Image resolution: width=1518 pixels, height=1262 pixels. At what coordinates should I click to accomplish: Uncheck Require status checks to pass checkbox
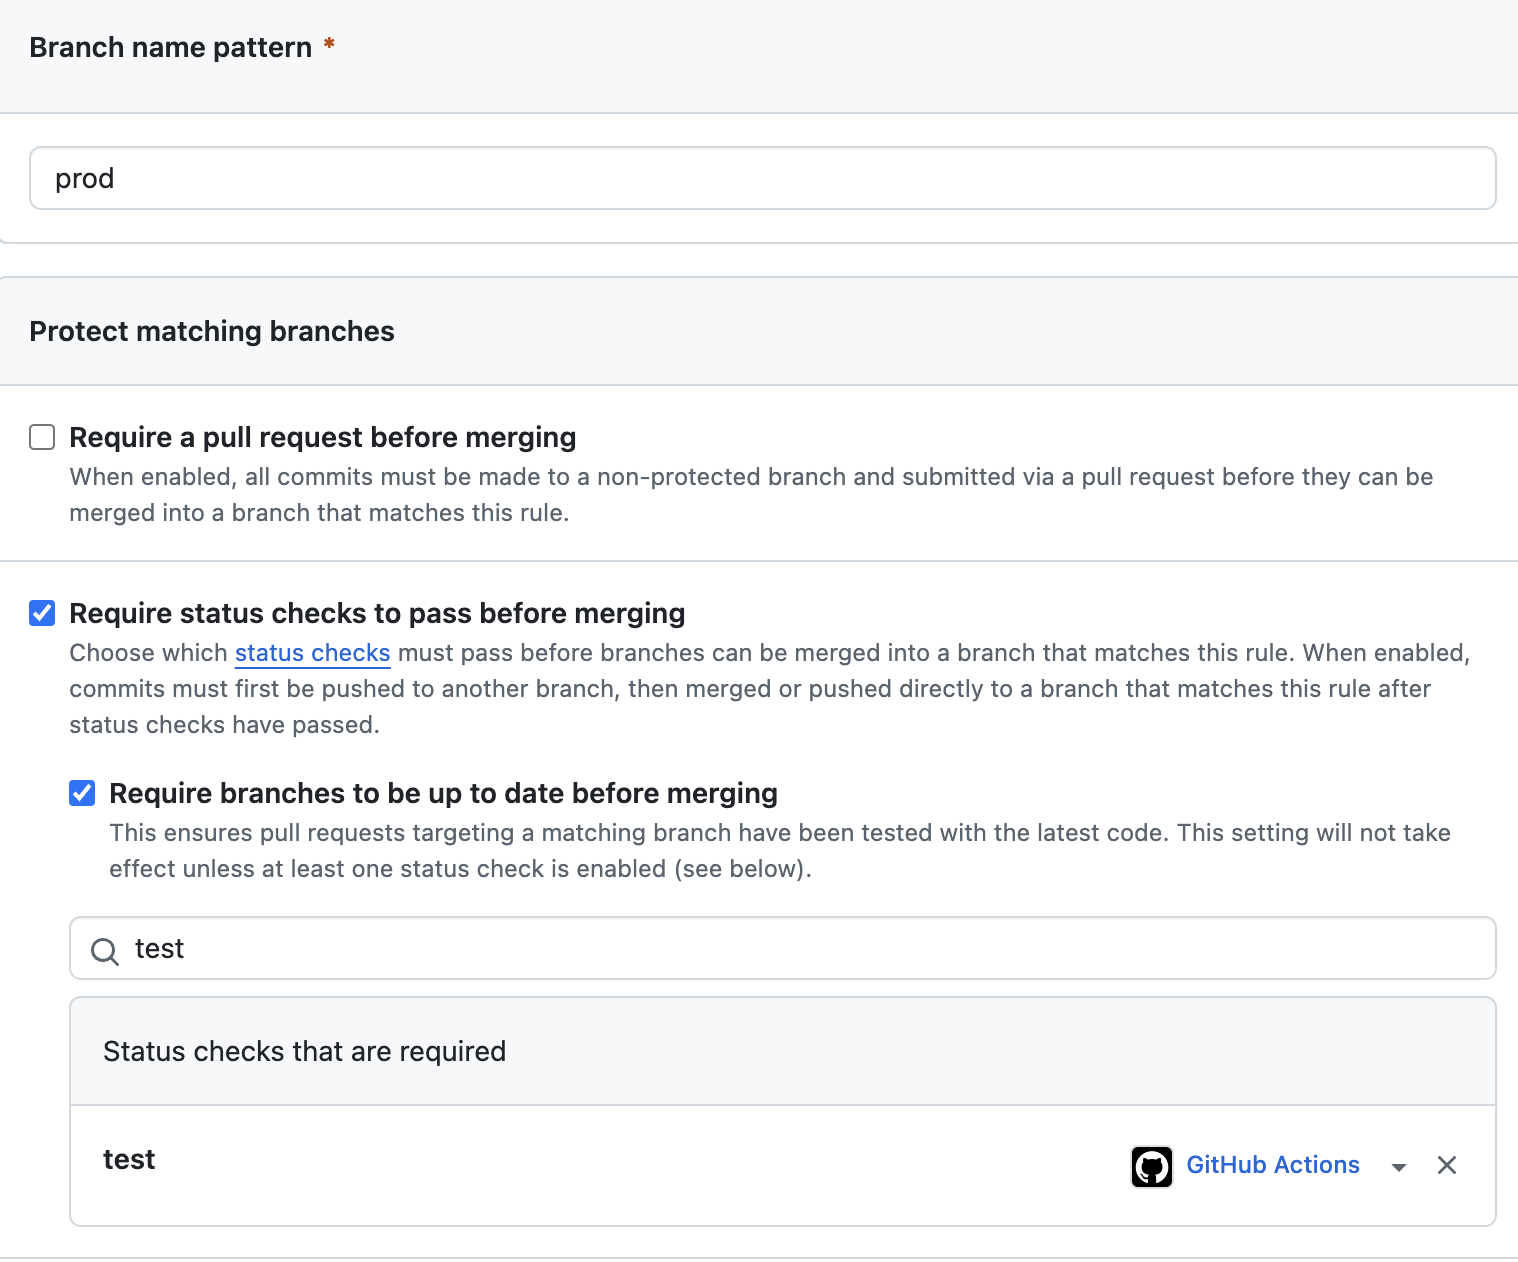pos(42,613)
